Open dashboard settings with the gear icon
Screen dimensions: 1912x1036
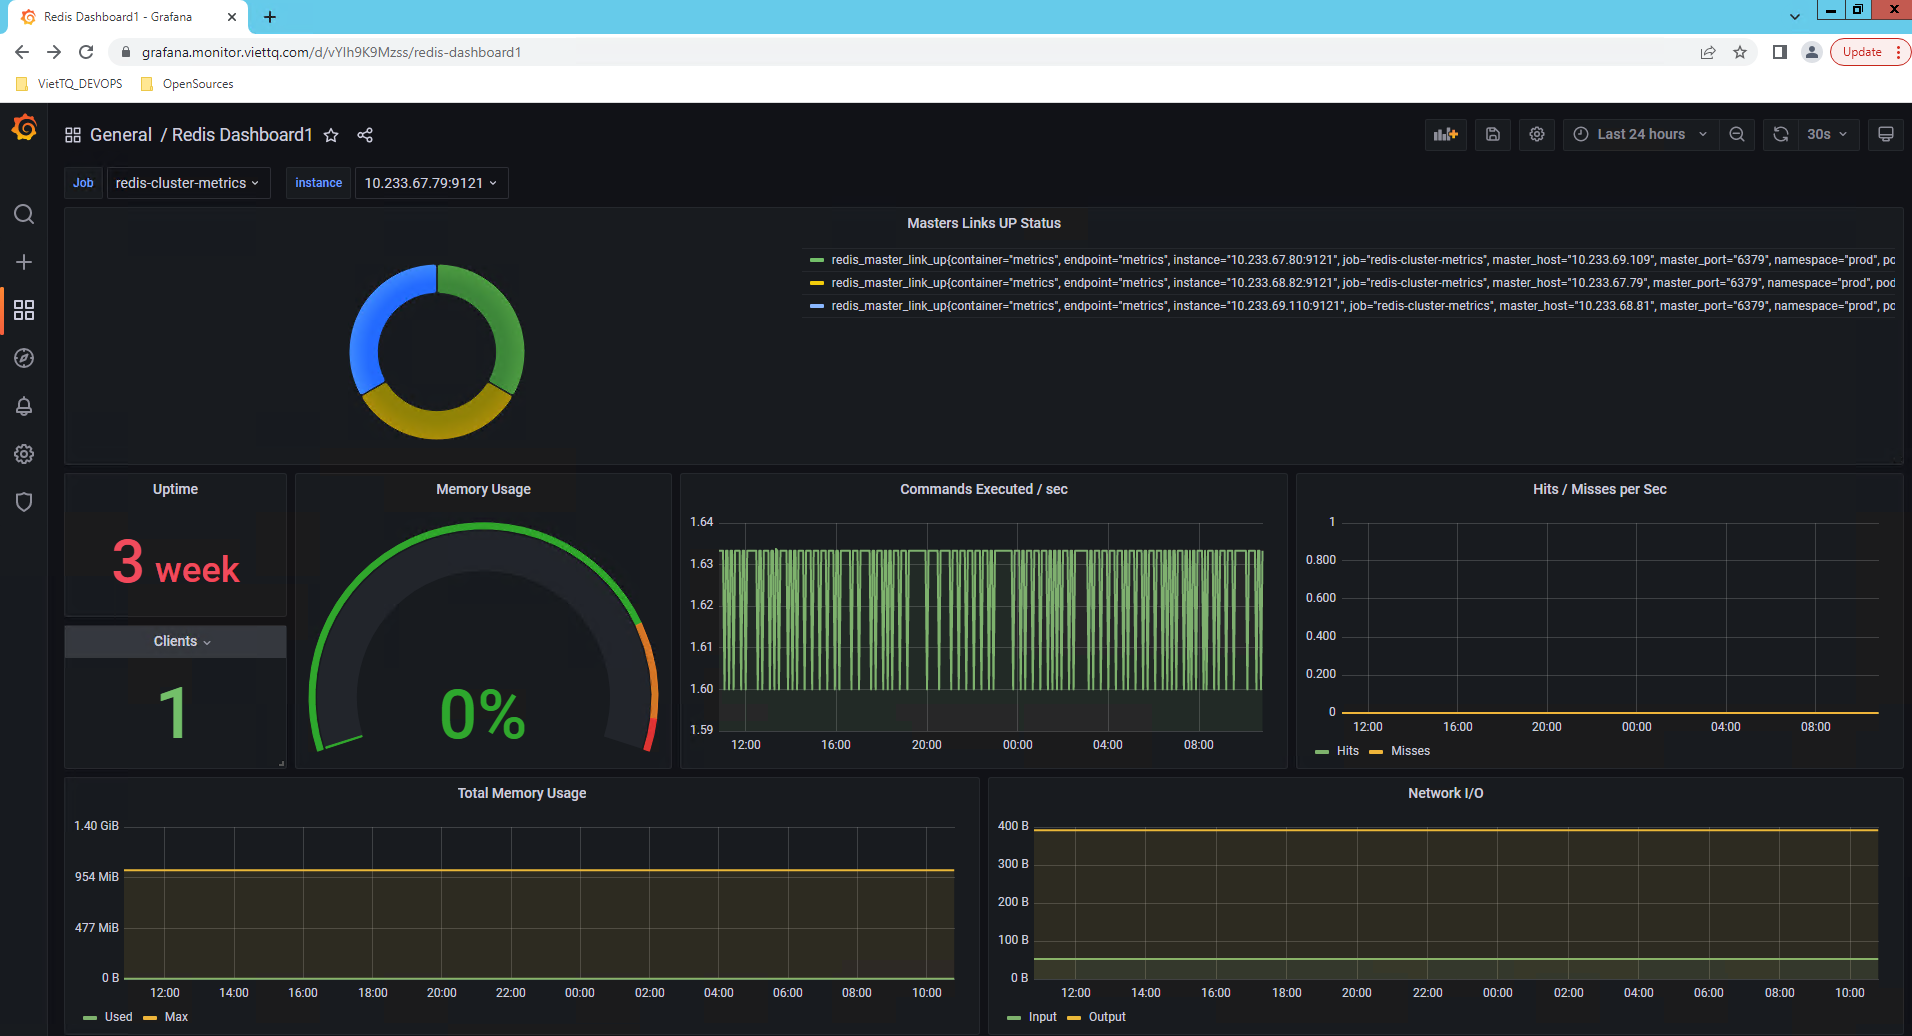pos(1537,134)
